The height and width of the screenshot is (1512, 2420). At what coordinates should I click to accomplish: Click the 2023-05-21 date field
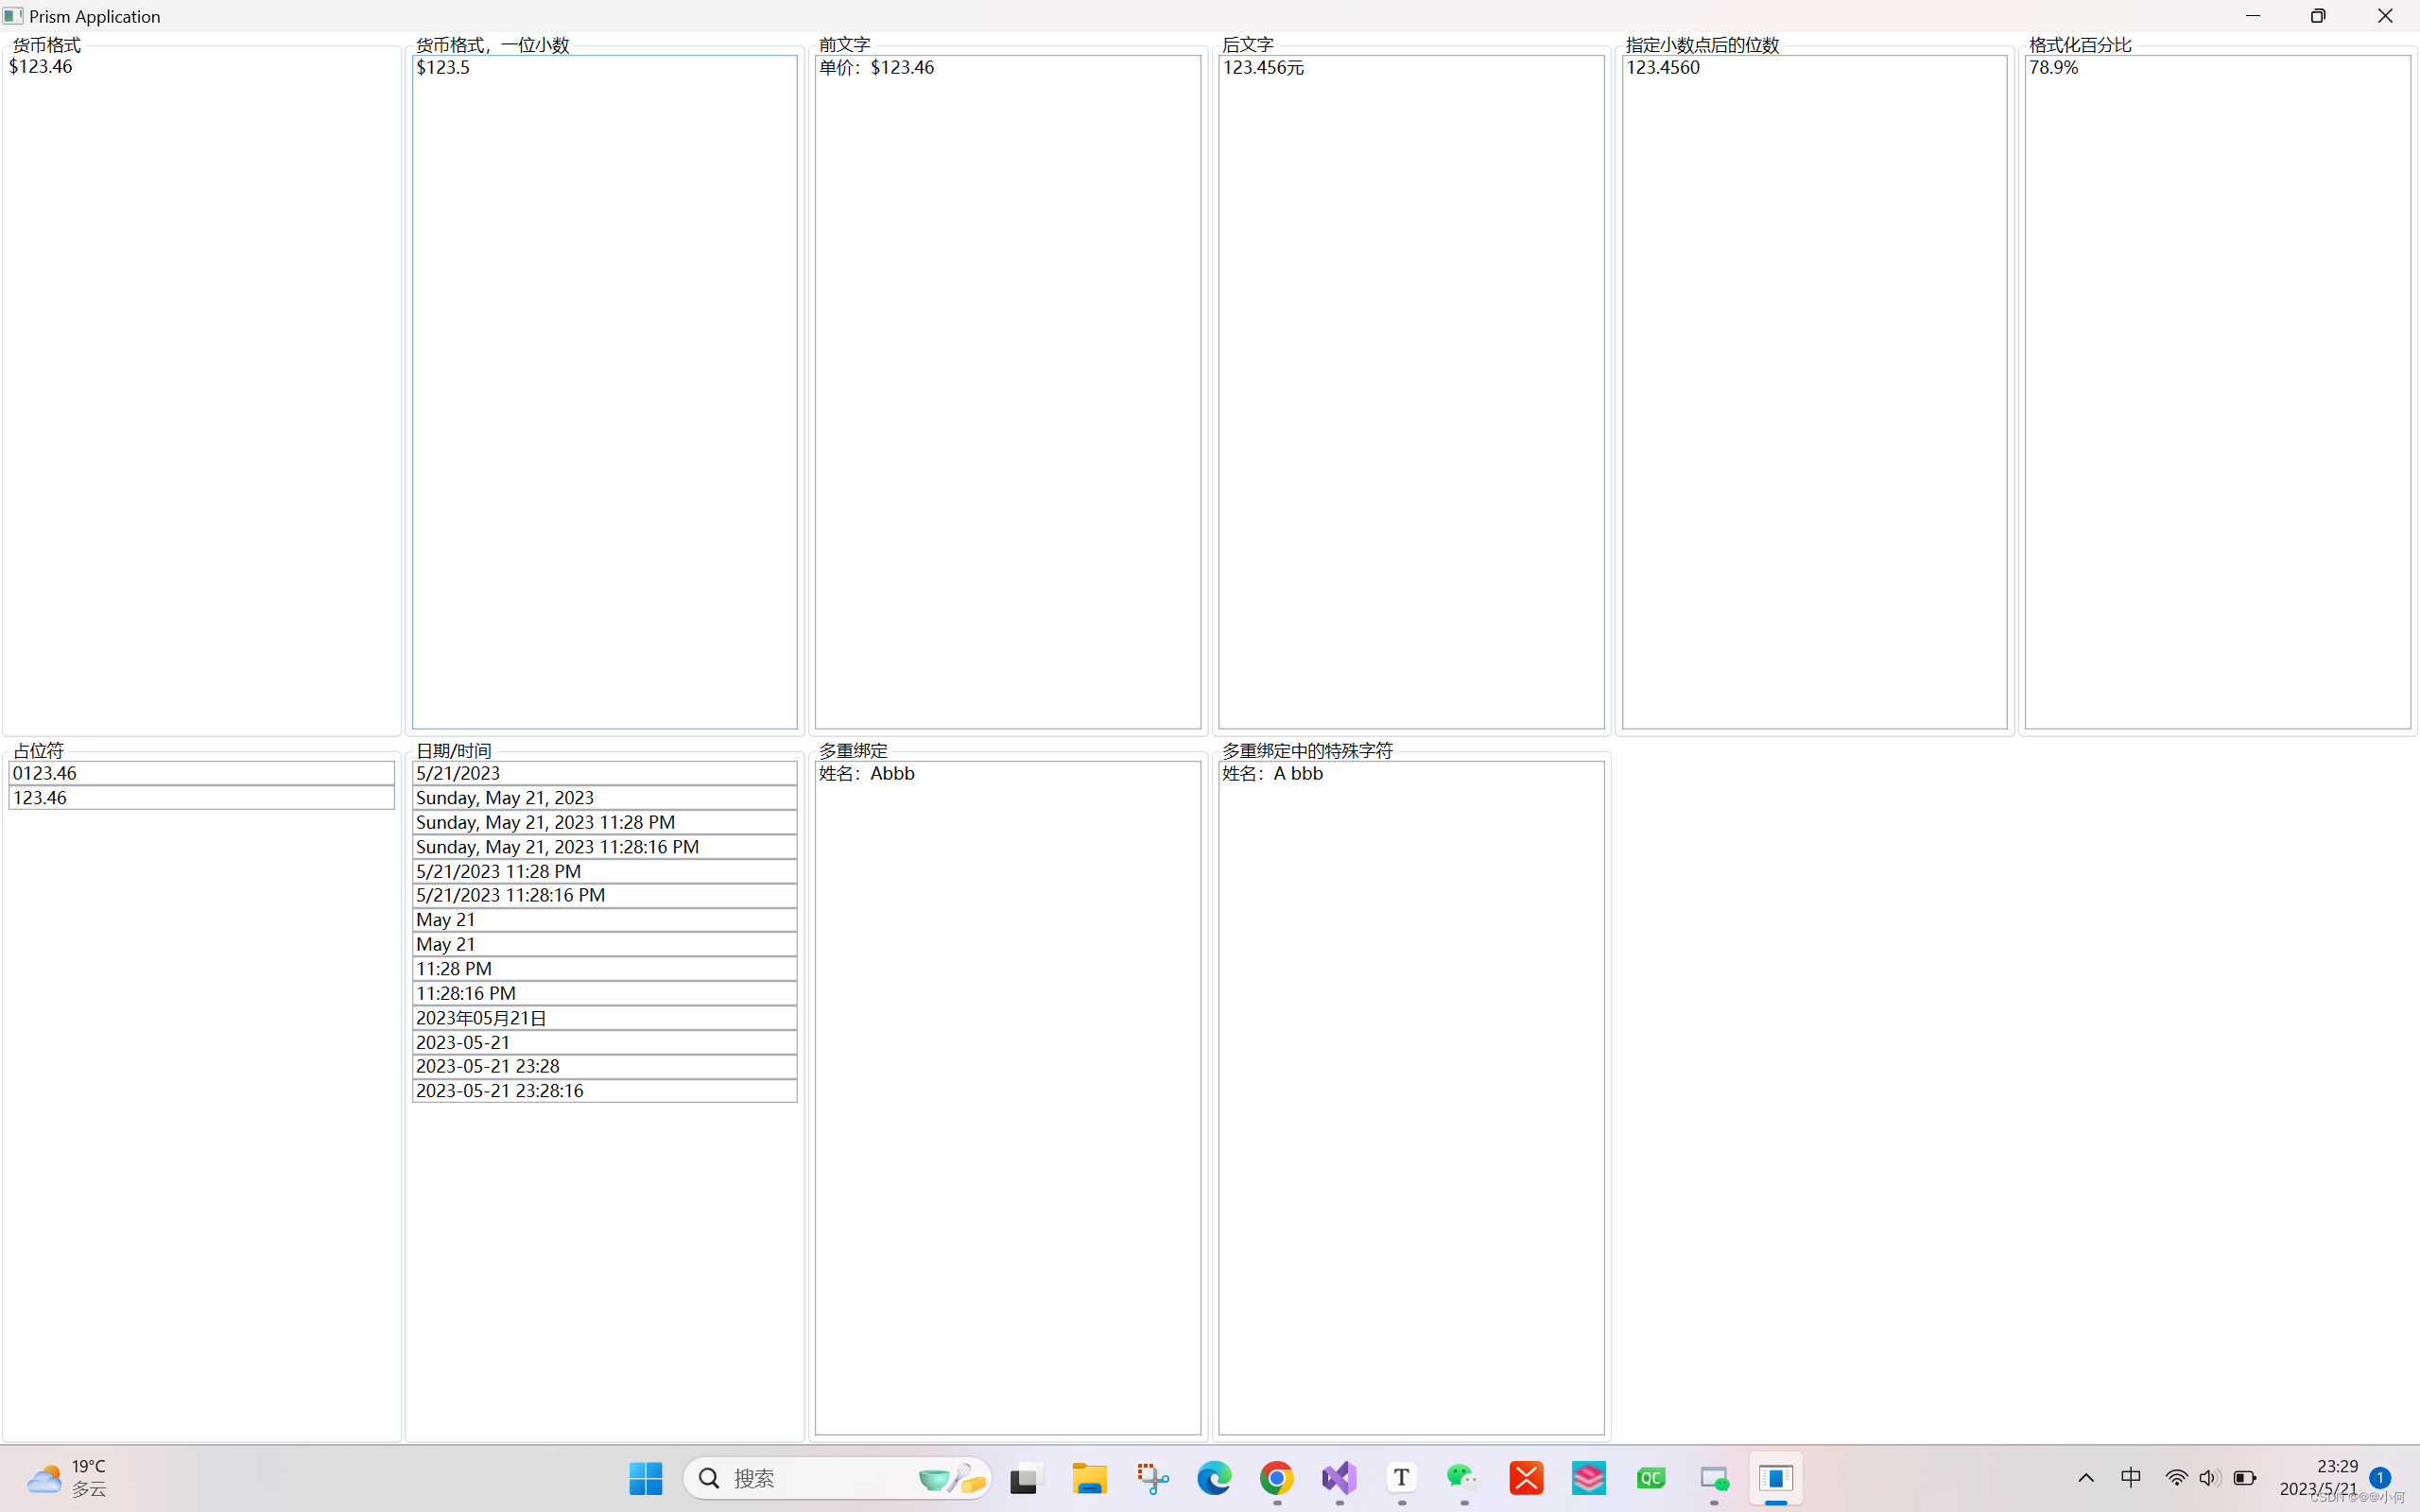click(605, 1042)
